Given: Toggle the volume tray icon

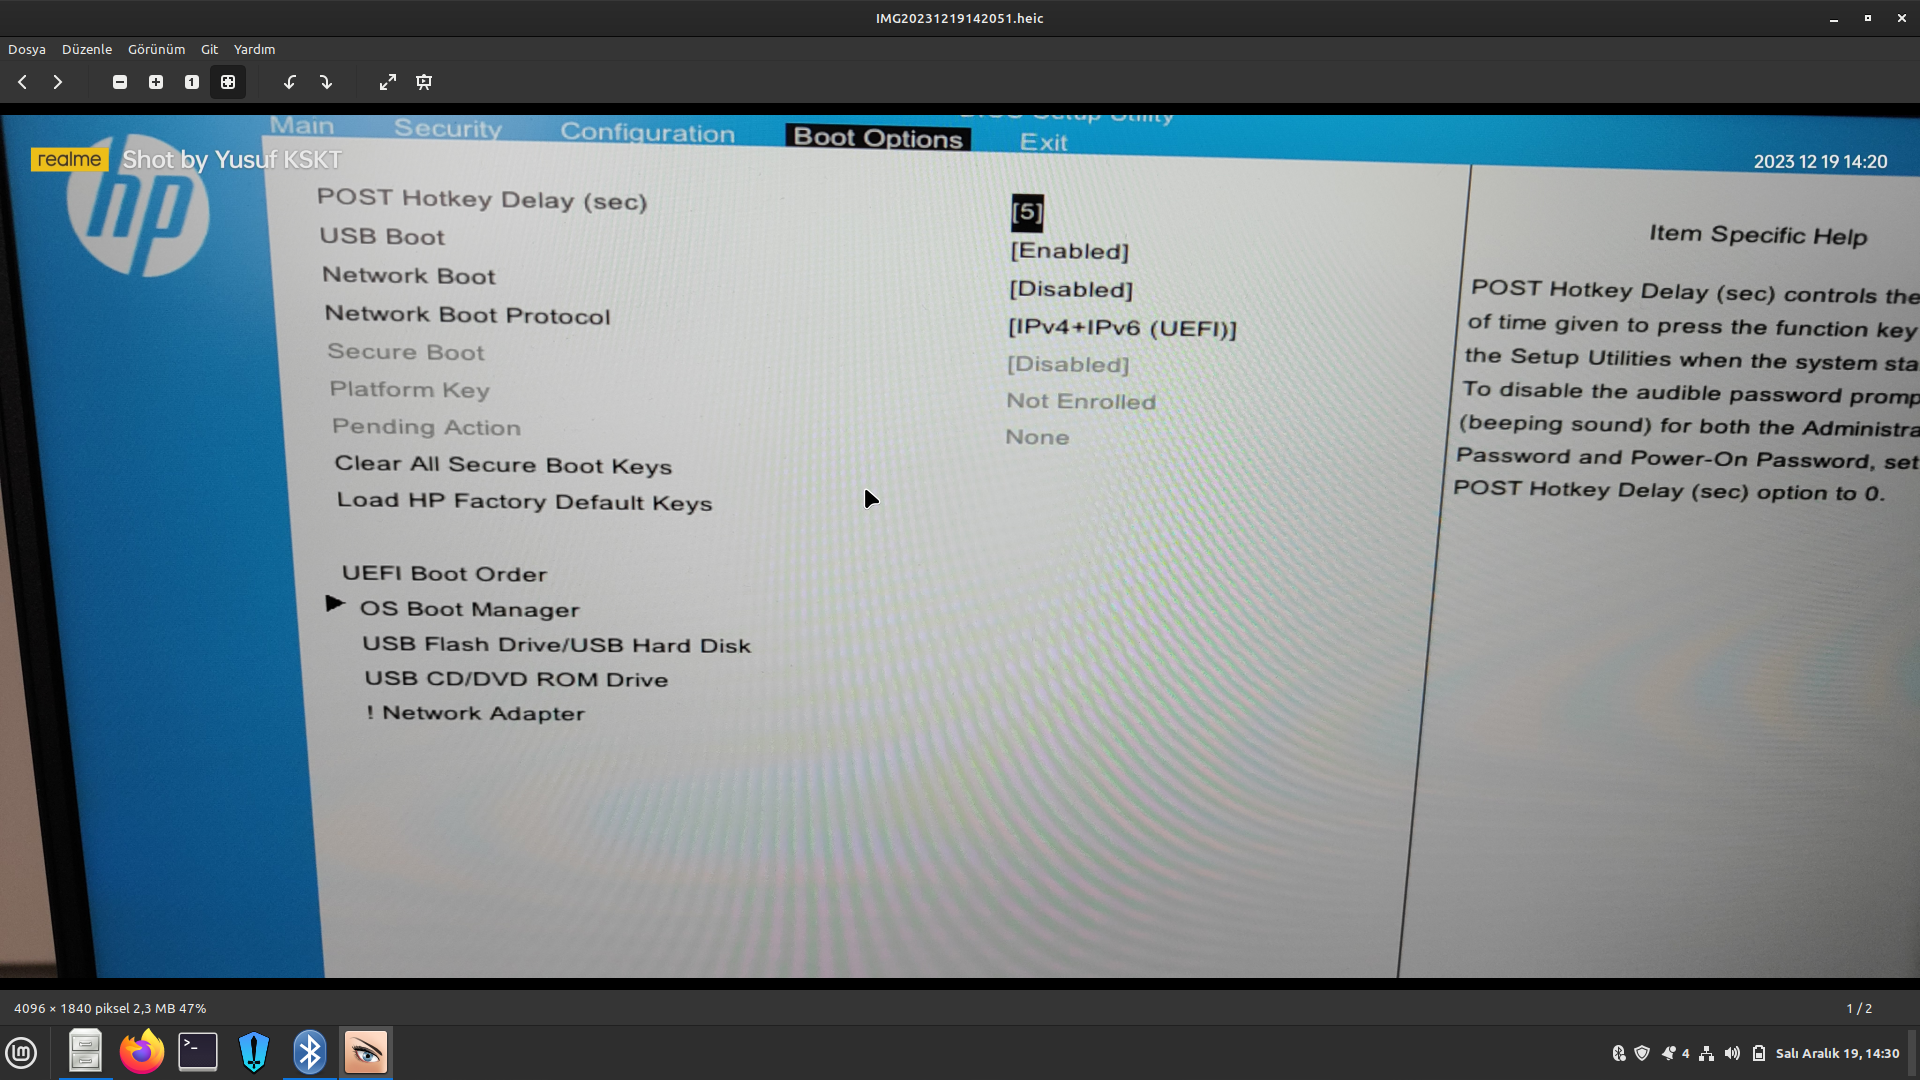Looking at the screenshot, I should (x=1732, y=1053).
